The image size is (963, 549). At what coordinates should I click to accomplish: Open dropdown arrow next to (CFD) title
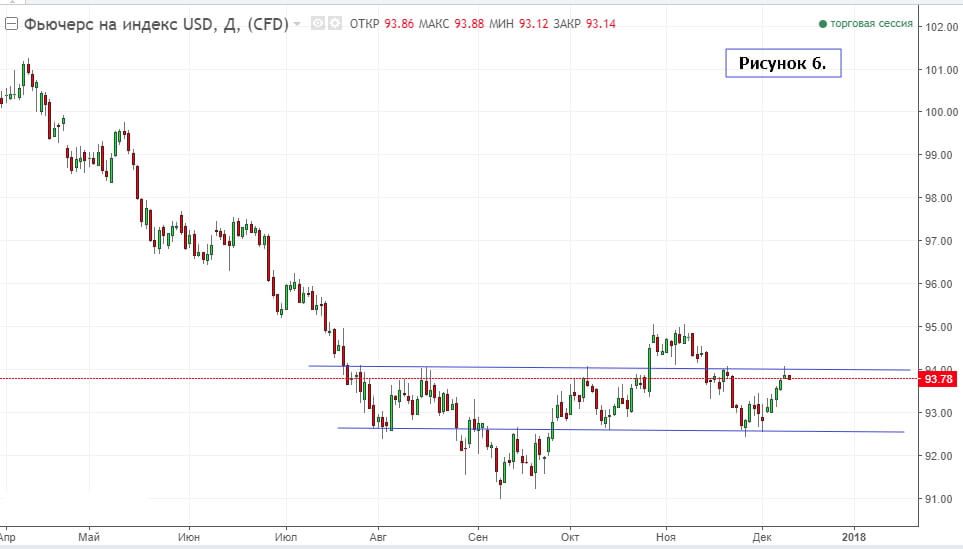pyautogui.click(x=296, y=23)
